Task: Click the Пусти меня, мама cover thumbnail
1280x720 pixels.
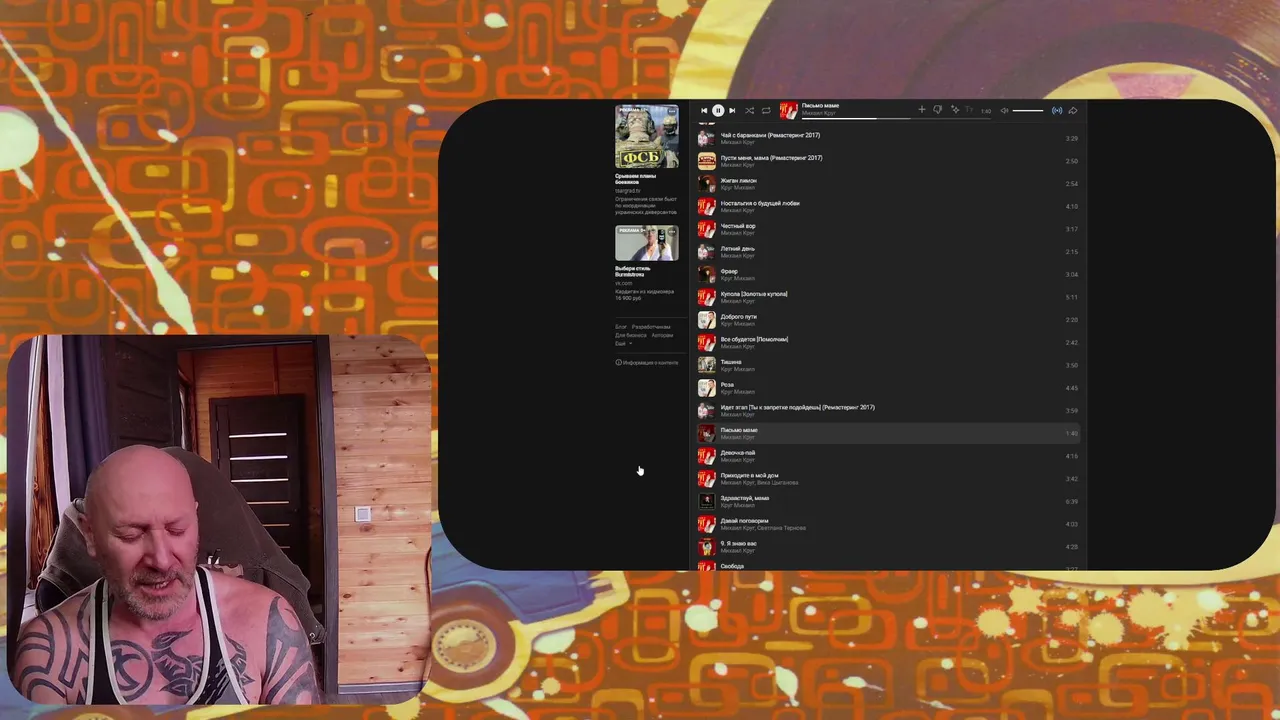Action: [x=707, y=161]
